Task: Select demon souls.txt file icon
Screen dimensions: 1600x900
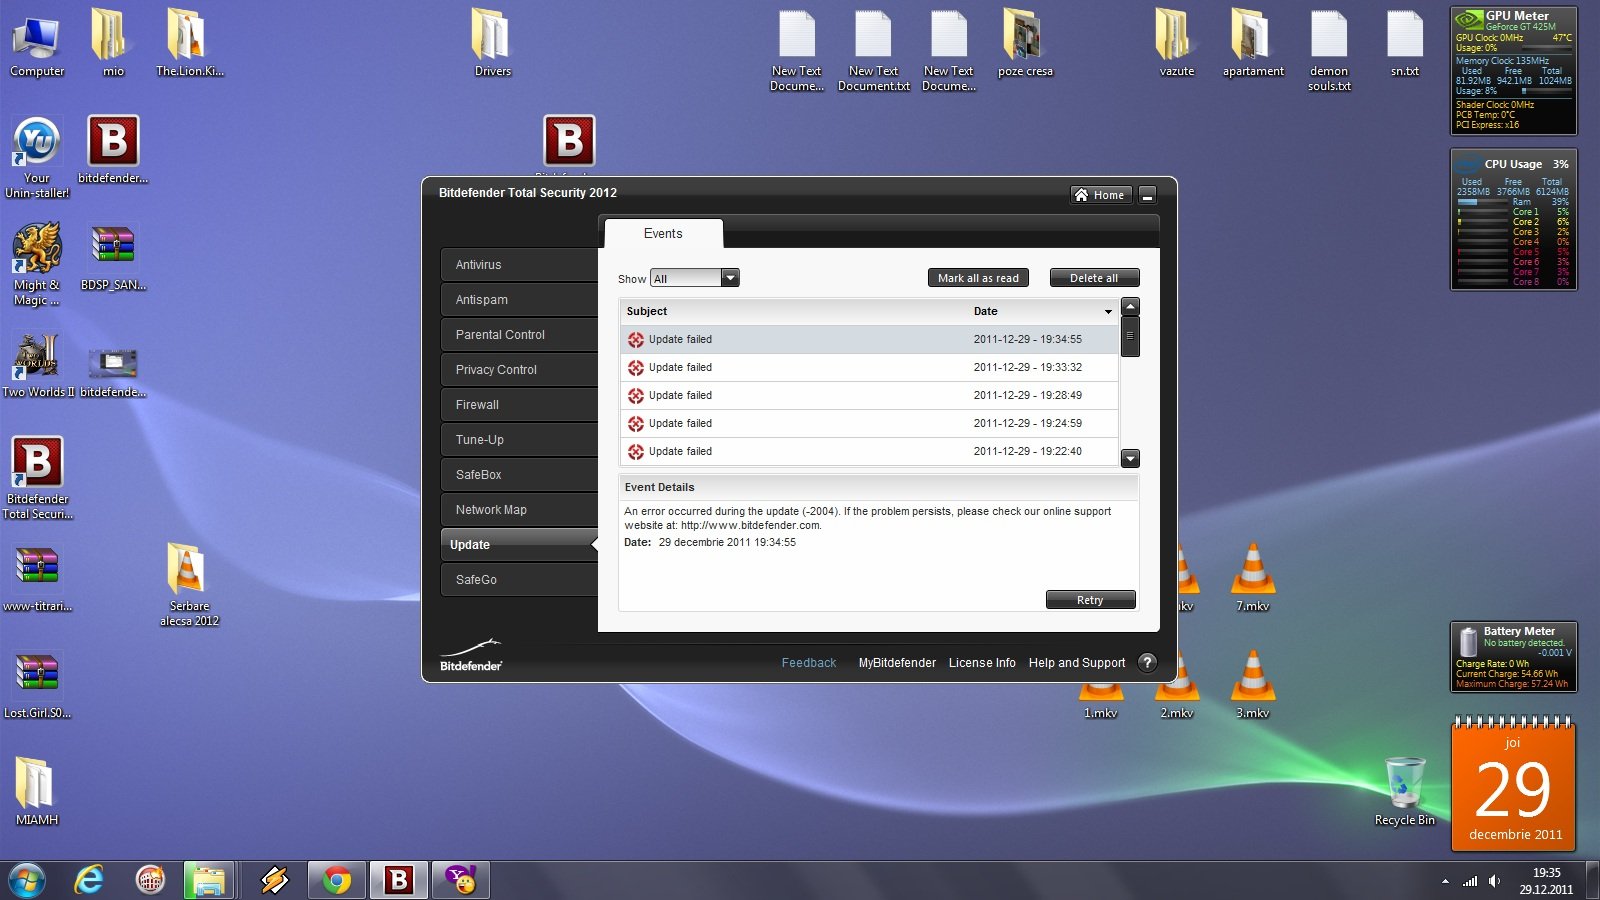Action: point(1329,50)
